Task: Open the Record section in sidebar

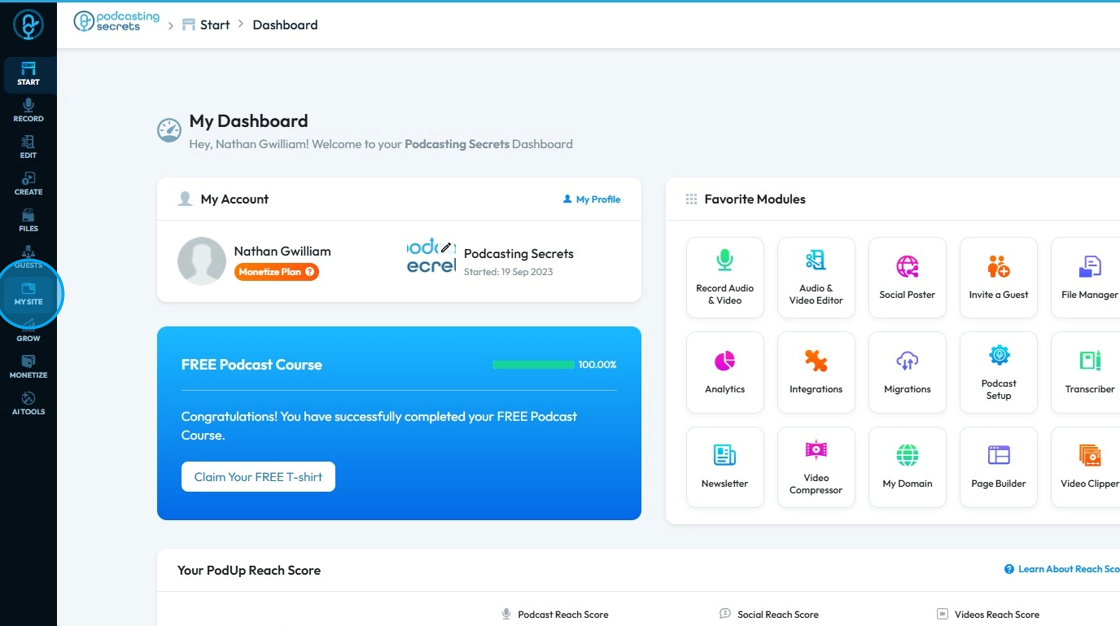Action: pyautogui.click(x=28, y=111)
